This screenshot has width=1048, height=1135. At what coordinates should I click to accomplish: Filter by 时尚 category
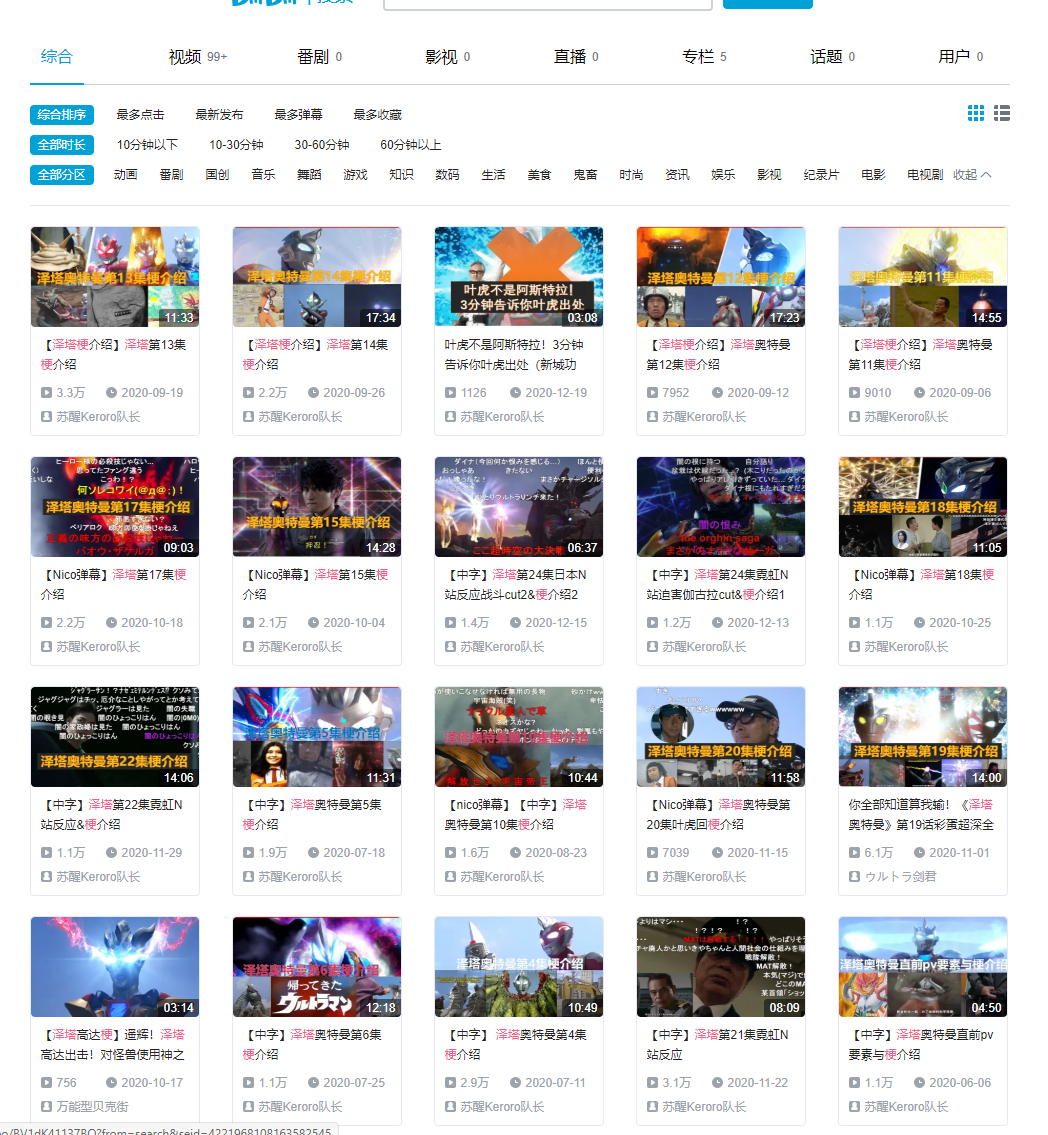631,174
